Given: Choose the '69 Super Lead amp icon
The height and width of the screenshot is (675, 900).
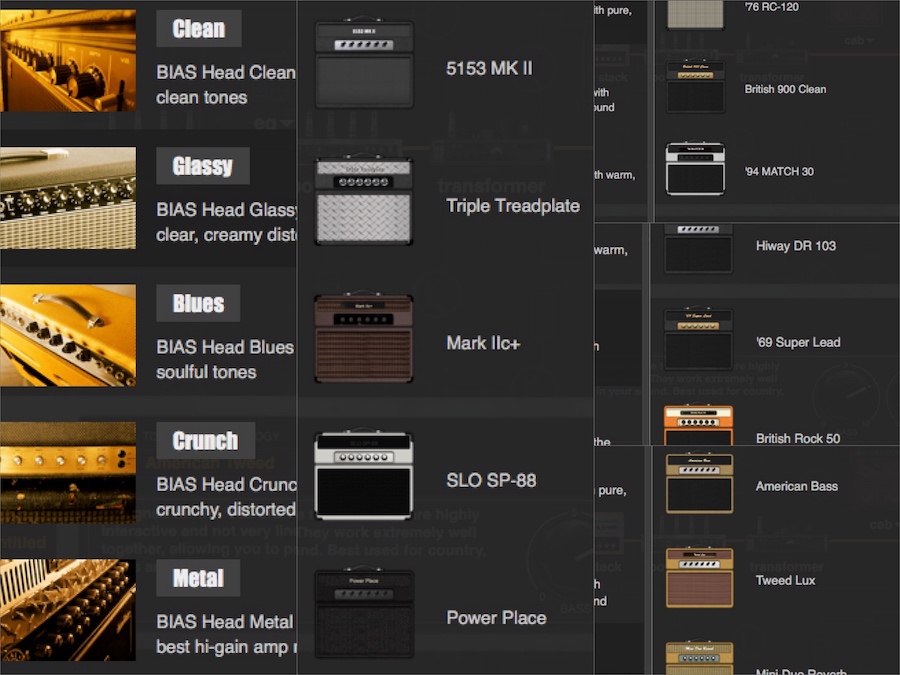Looking at the screenshot, I should pyautogui.click(x=699, y=338).
